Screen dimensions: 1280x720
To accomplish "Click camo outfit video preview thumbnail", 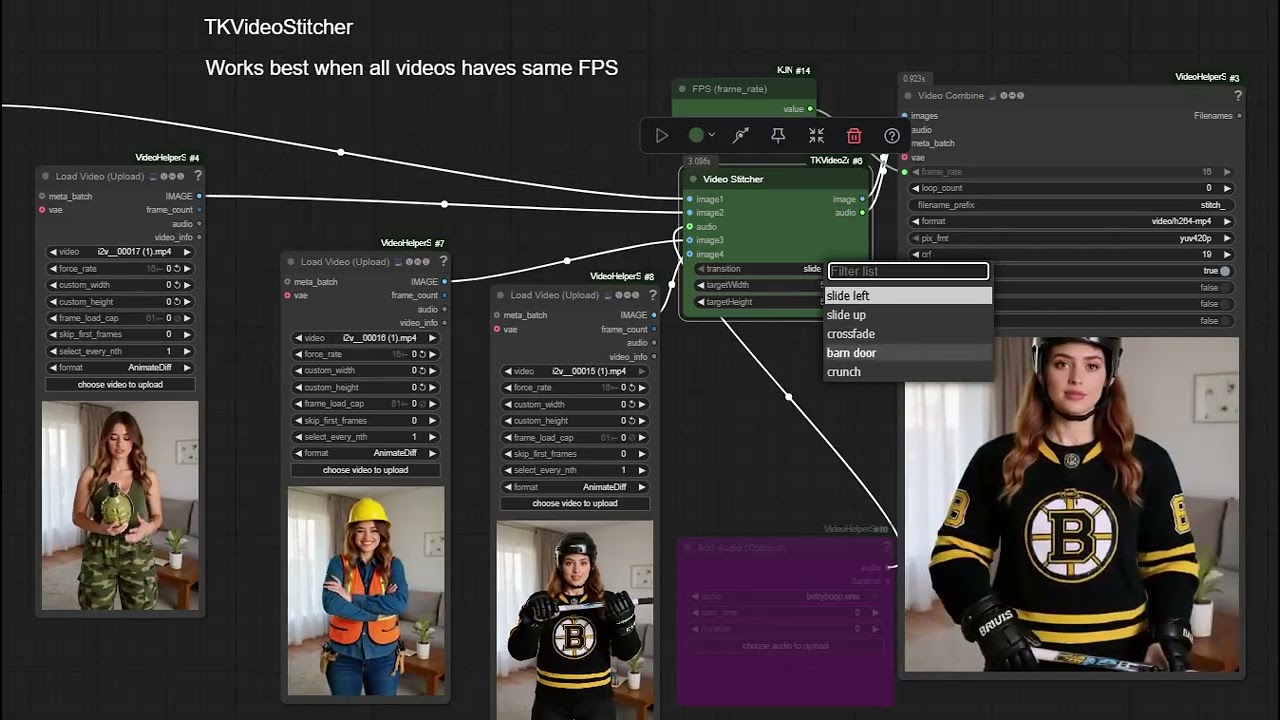I will point(120,505).
